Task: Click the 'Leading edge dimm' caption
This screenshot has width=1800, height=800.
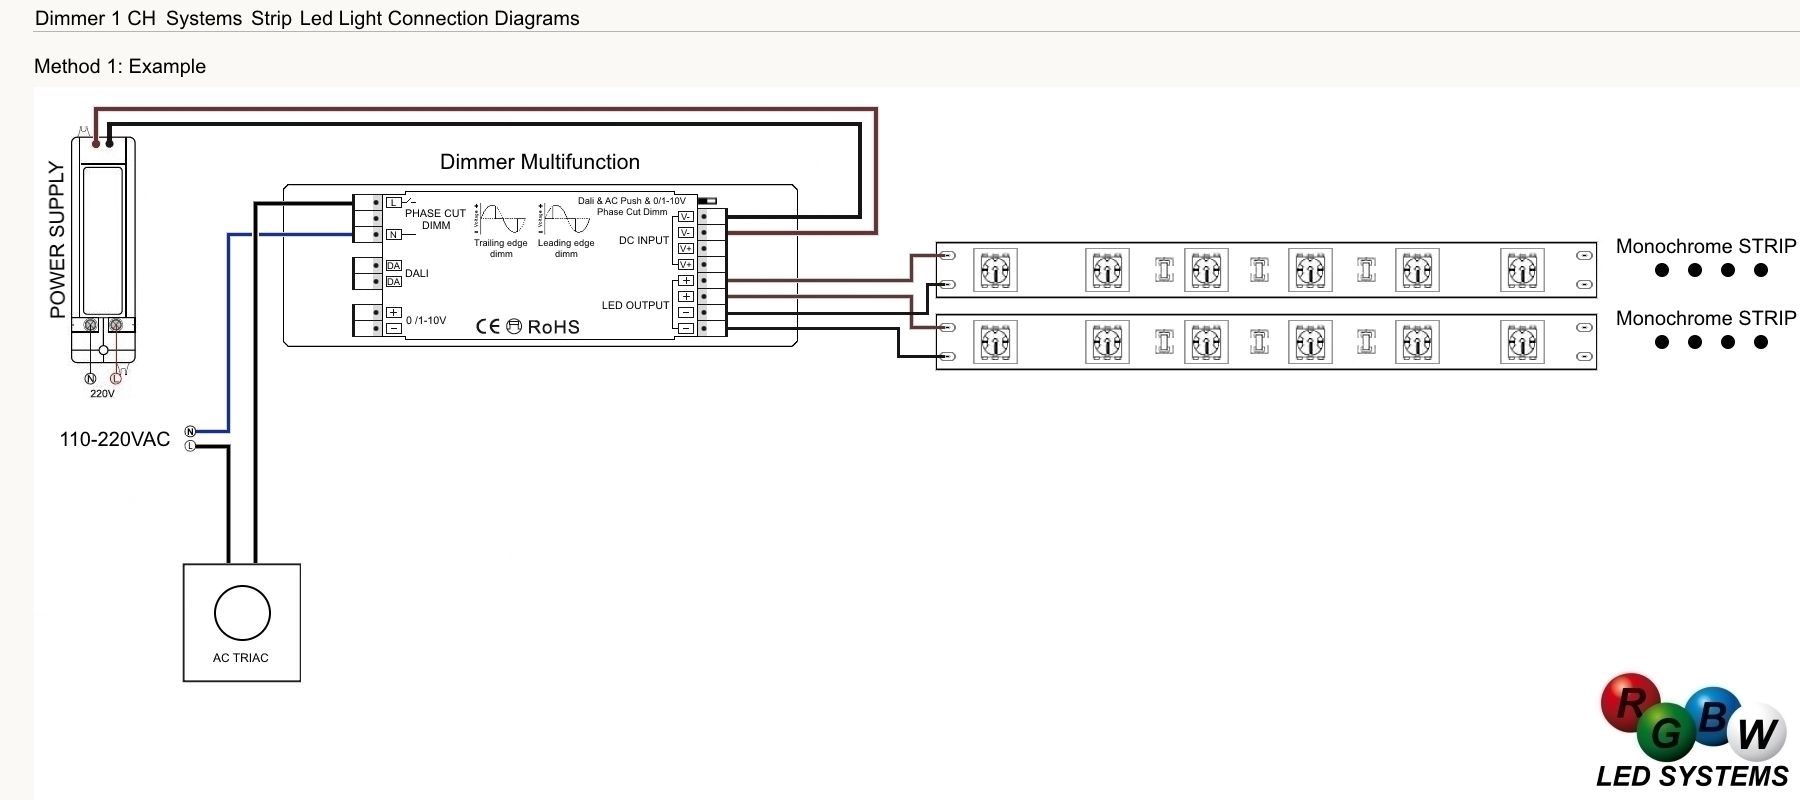Action: [x=566, y=248]
